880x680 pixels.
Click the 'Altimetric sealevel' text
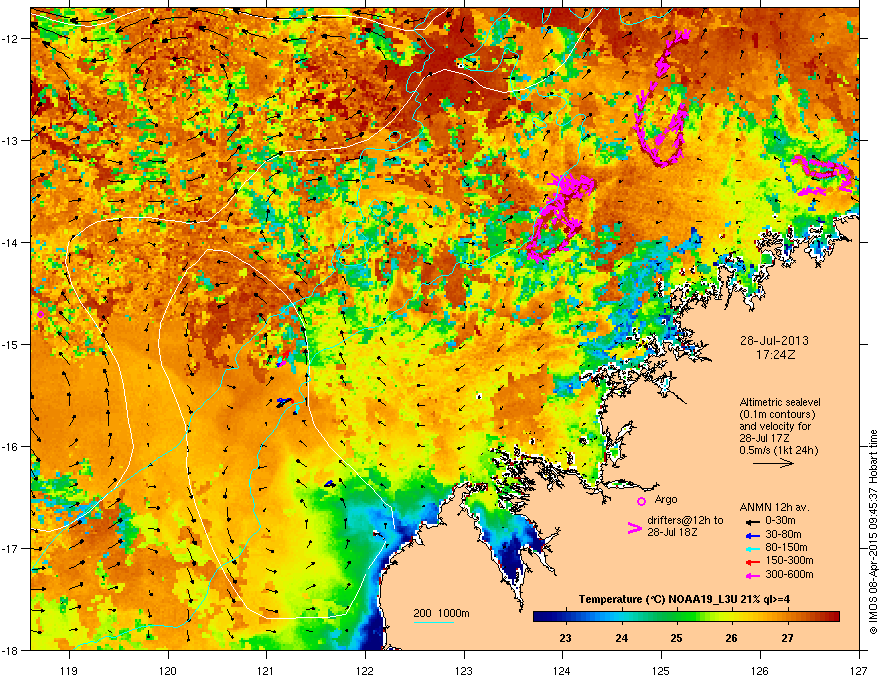(x=780, y=402)
